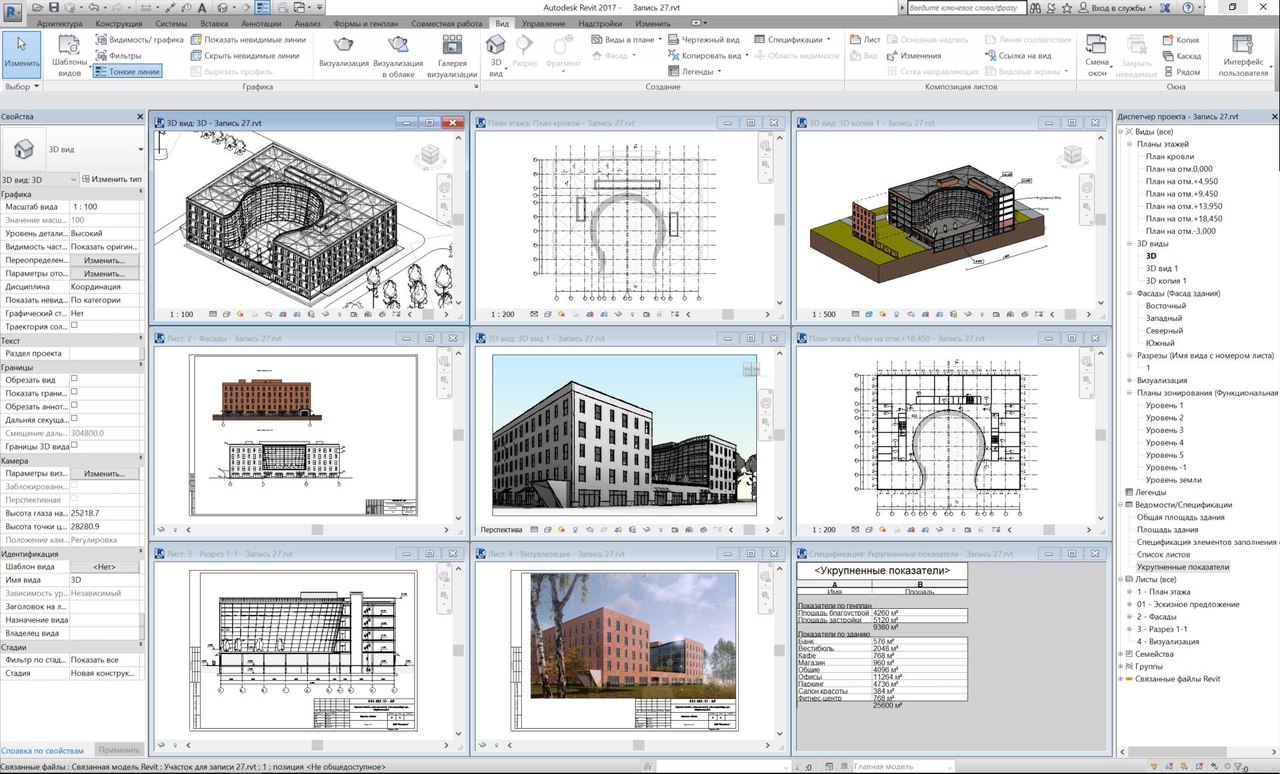Select the Фильтры tool in ribbon

[x=118, y=56]
